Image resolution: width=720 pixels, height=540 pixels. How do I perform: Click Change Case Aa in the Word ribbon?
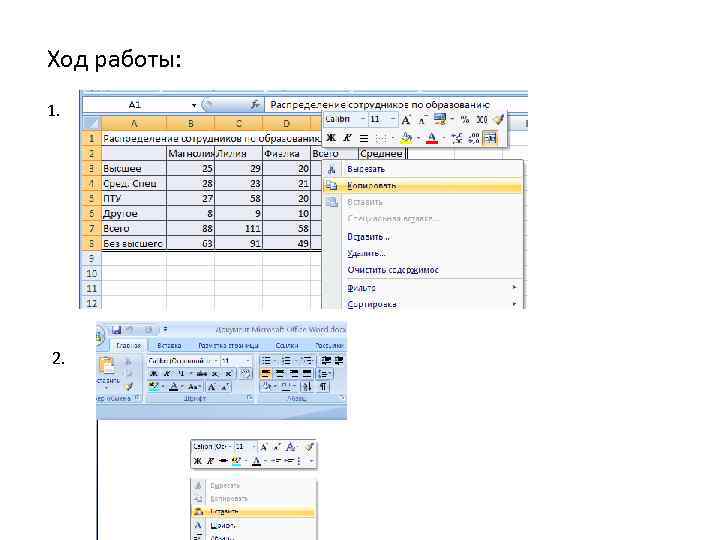(193, 387)
